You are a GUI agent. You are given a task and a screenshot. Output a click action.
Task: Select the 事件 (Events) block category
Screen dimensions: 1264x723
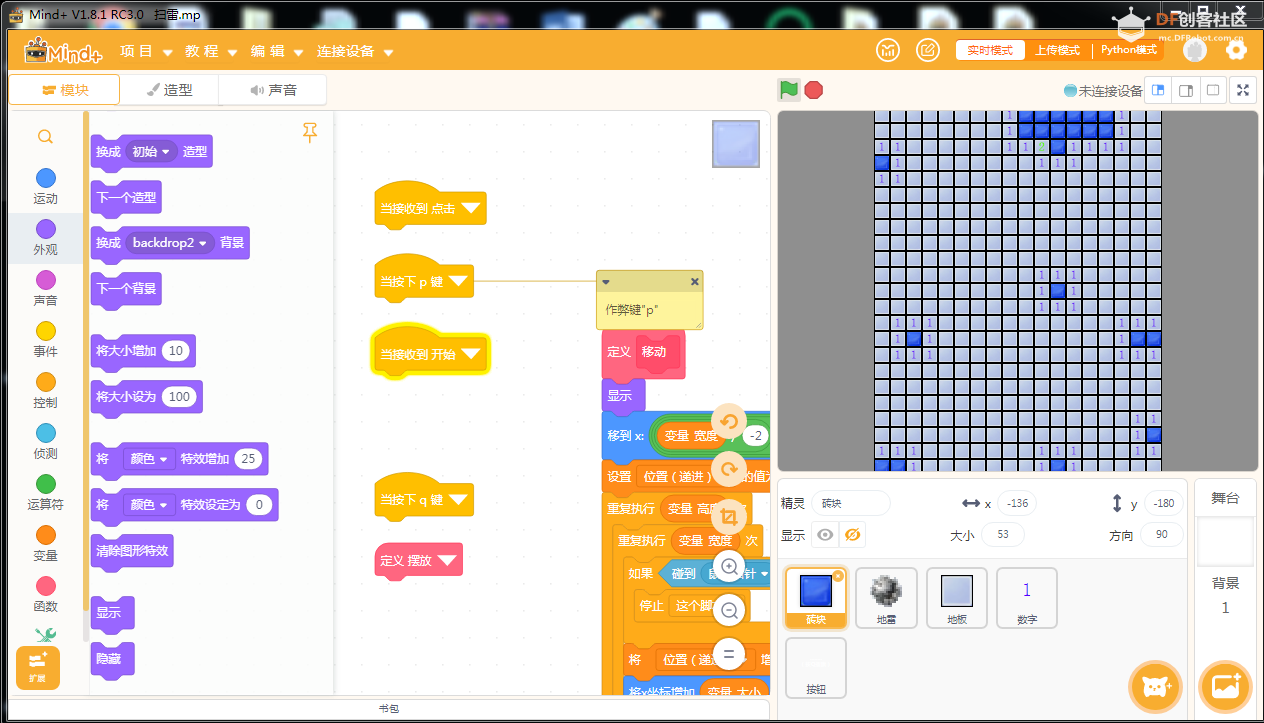pyautogui.click(x=45, y=339)
